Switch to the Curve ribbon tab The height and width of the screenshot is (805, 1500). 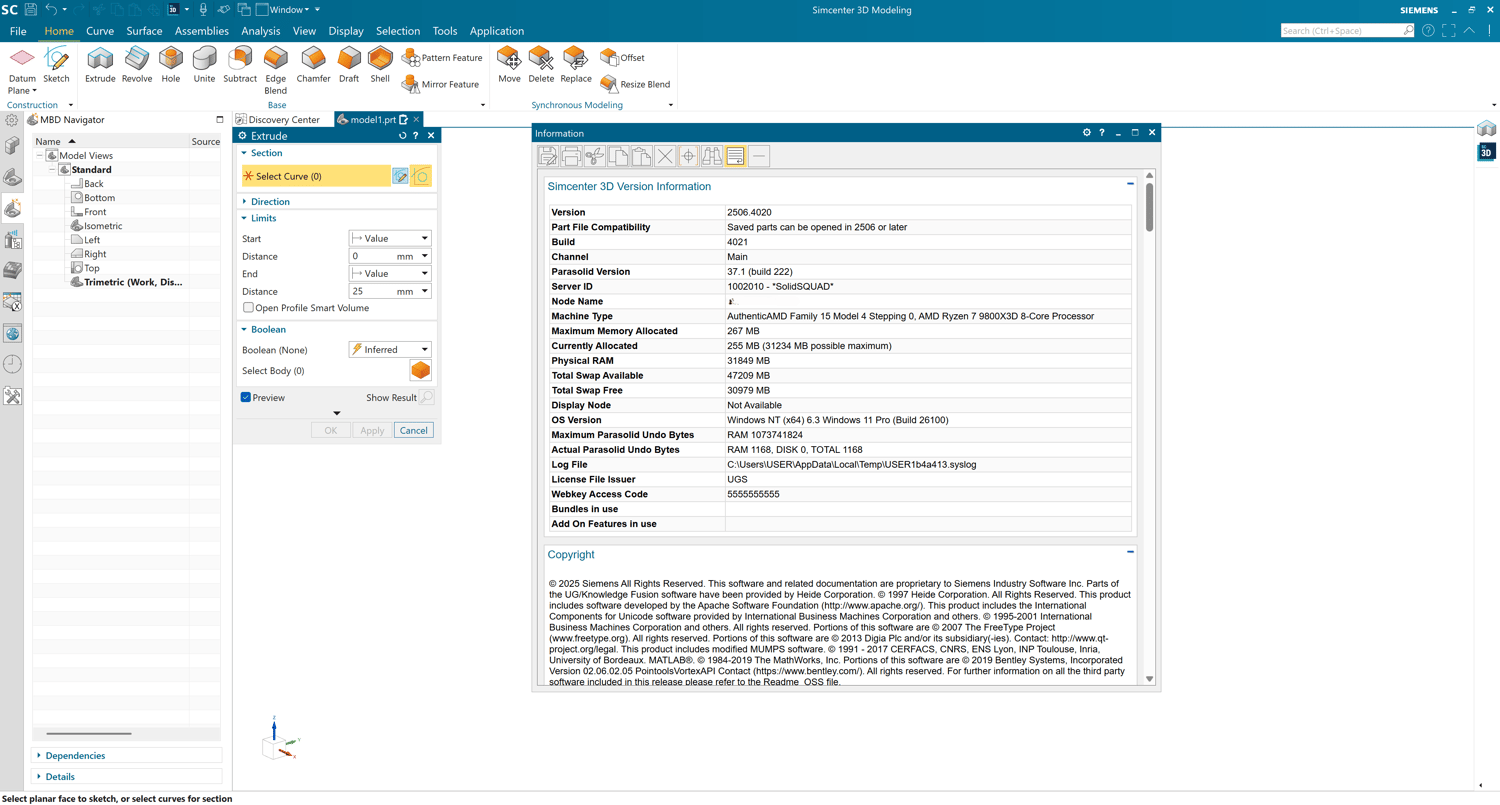pos(100,31)
